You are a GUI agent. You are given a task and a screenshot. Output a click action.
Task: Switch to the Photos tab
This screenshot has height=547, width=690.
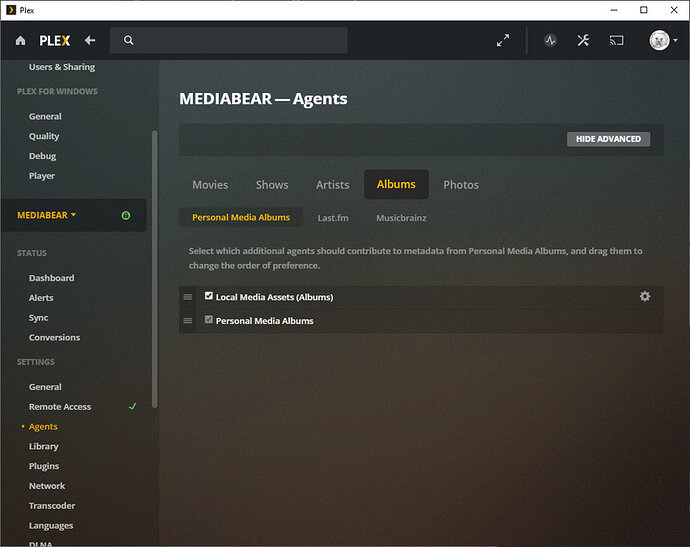pyautogui.click(x=461, y=185)
